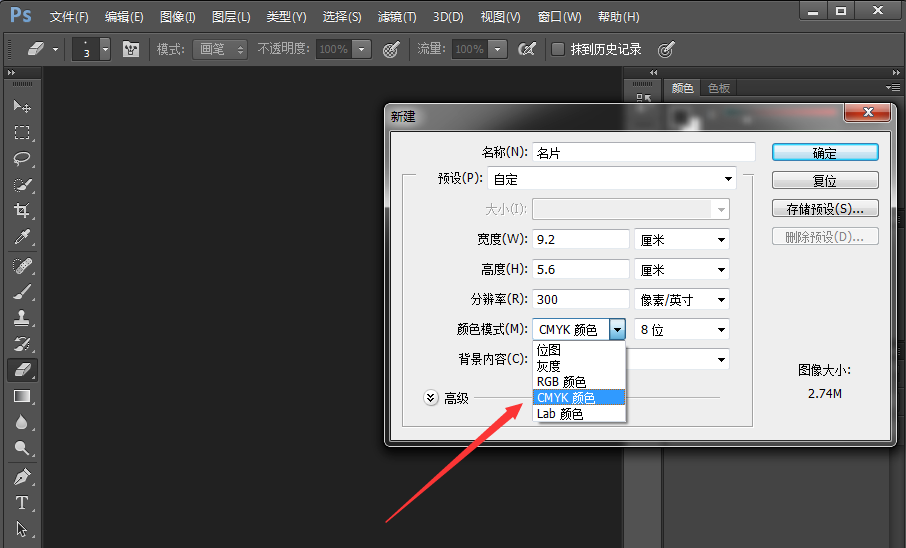This screenshot has height=548, width=906.
Task: Select the Crop tool
Action: (22, 210)
